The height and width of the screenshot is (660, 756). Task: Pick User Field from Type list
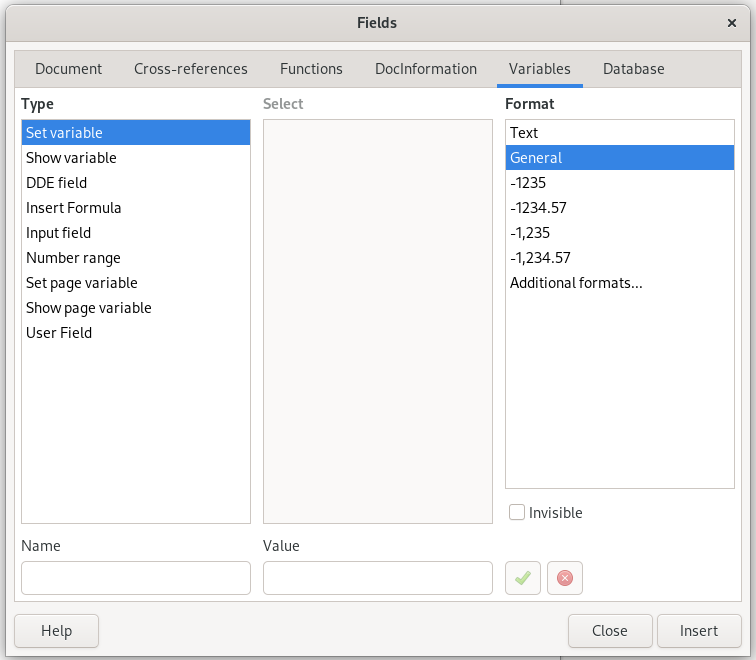(59, 333)
